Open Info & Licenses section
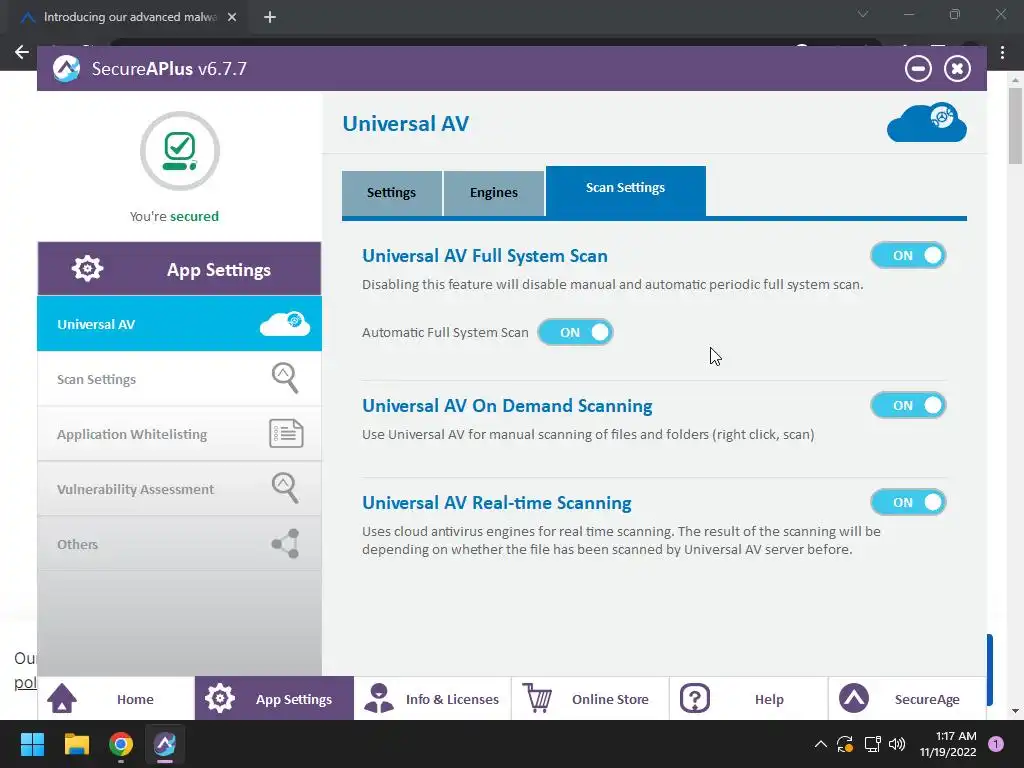The width and height of the screenshot is (1024, 768). (x=432, y=698)
